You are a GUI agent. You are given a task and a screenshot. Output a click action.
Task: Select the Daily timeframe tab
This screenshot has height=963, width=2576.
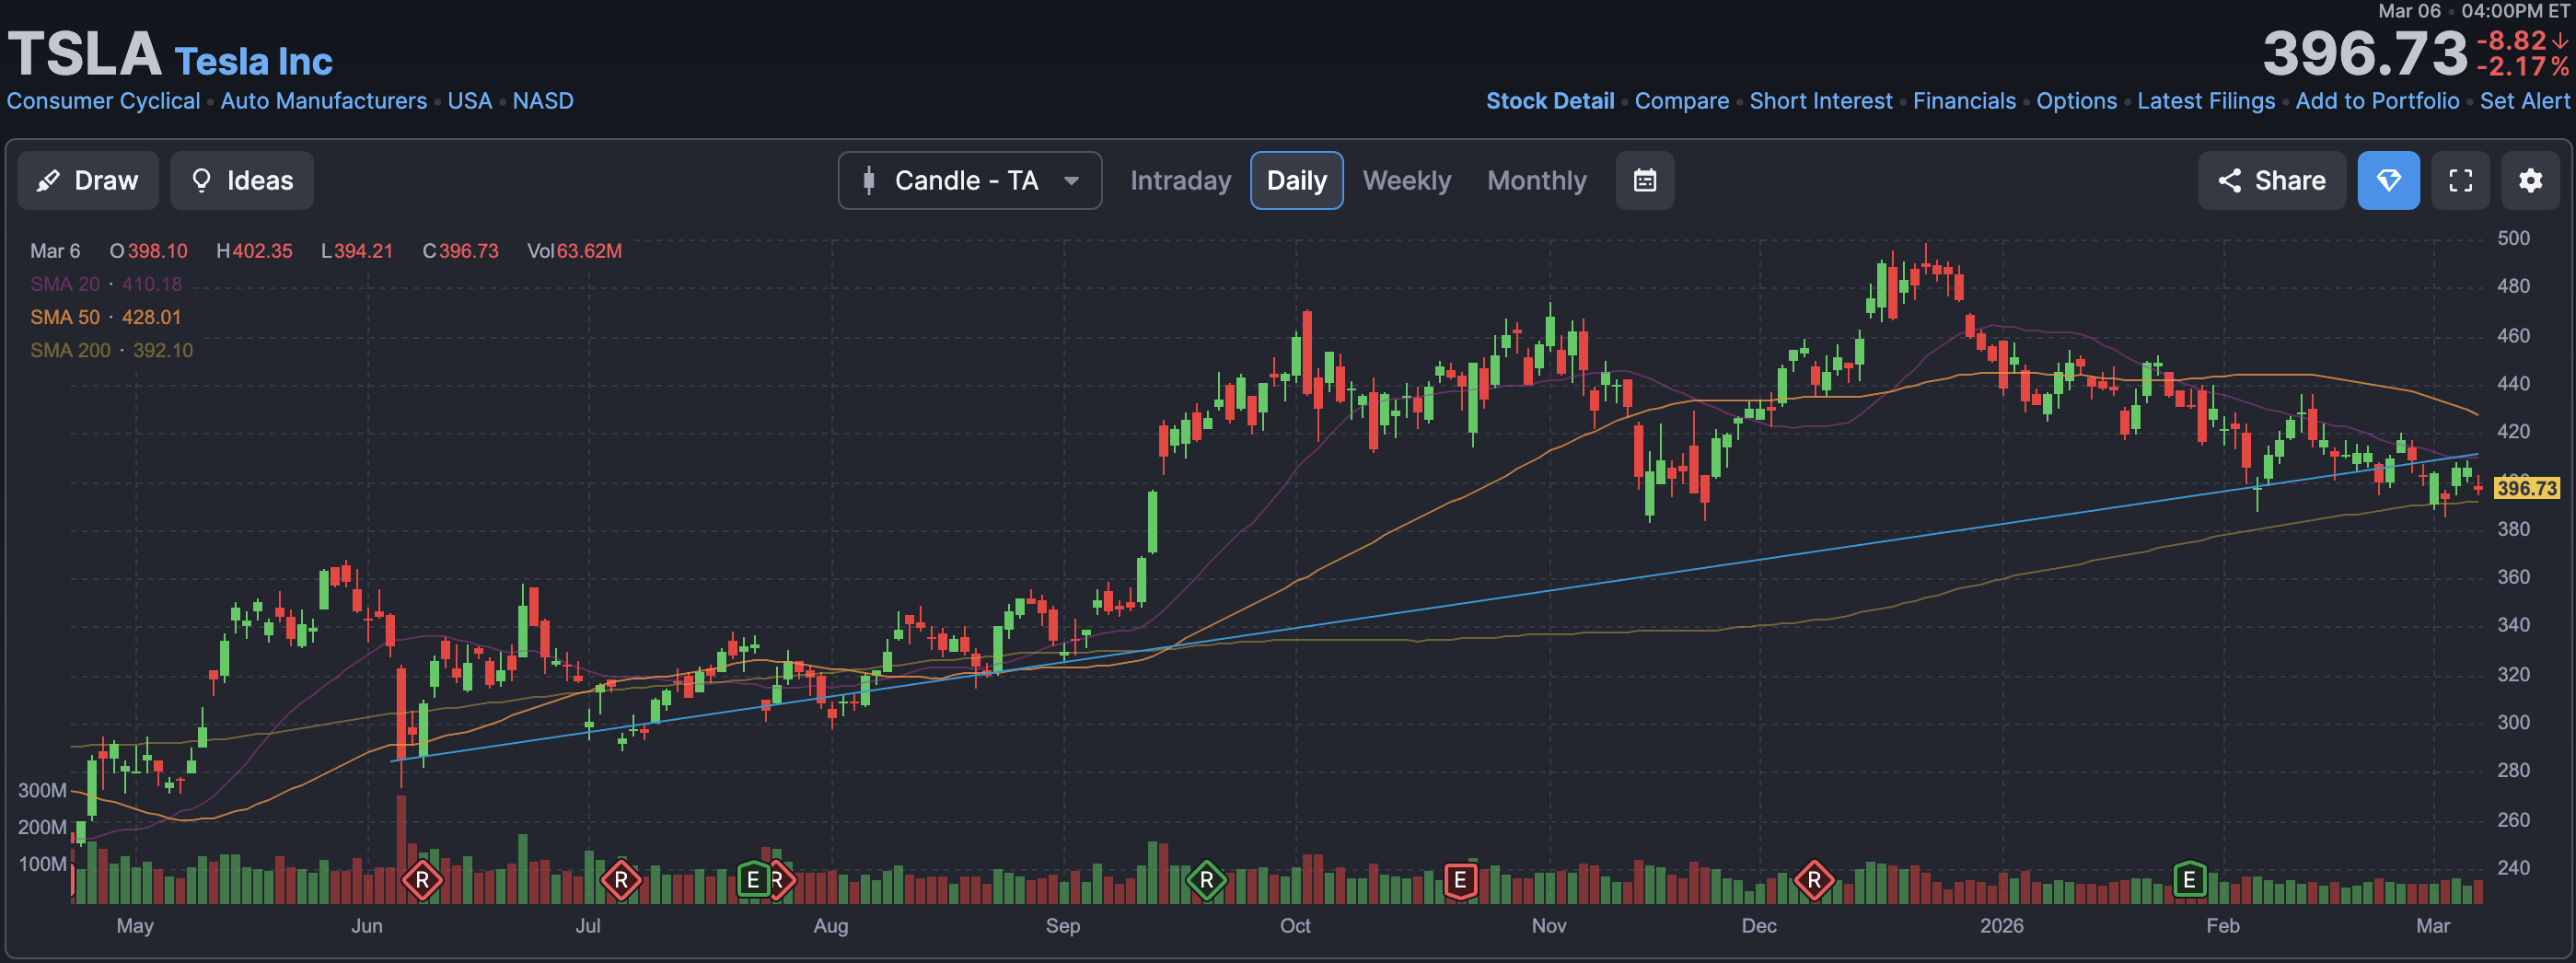click(1296, 180)
